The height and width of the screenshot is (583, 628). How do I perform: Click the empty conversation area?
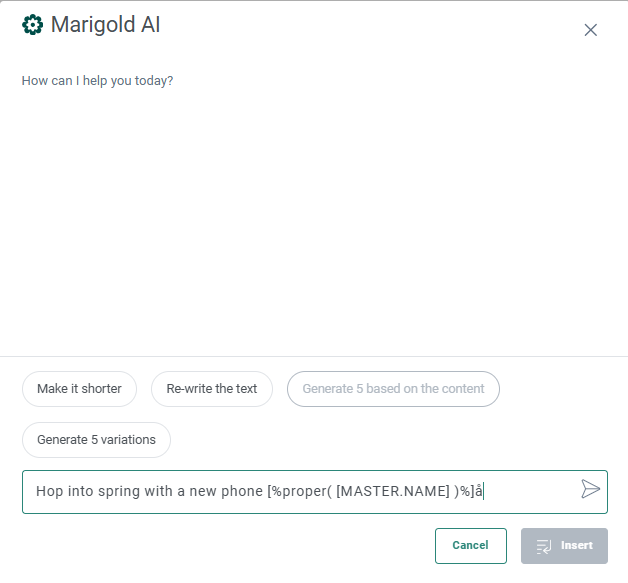[314, 220]
